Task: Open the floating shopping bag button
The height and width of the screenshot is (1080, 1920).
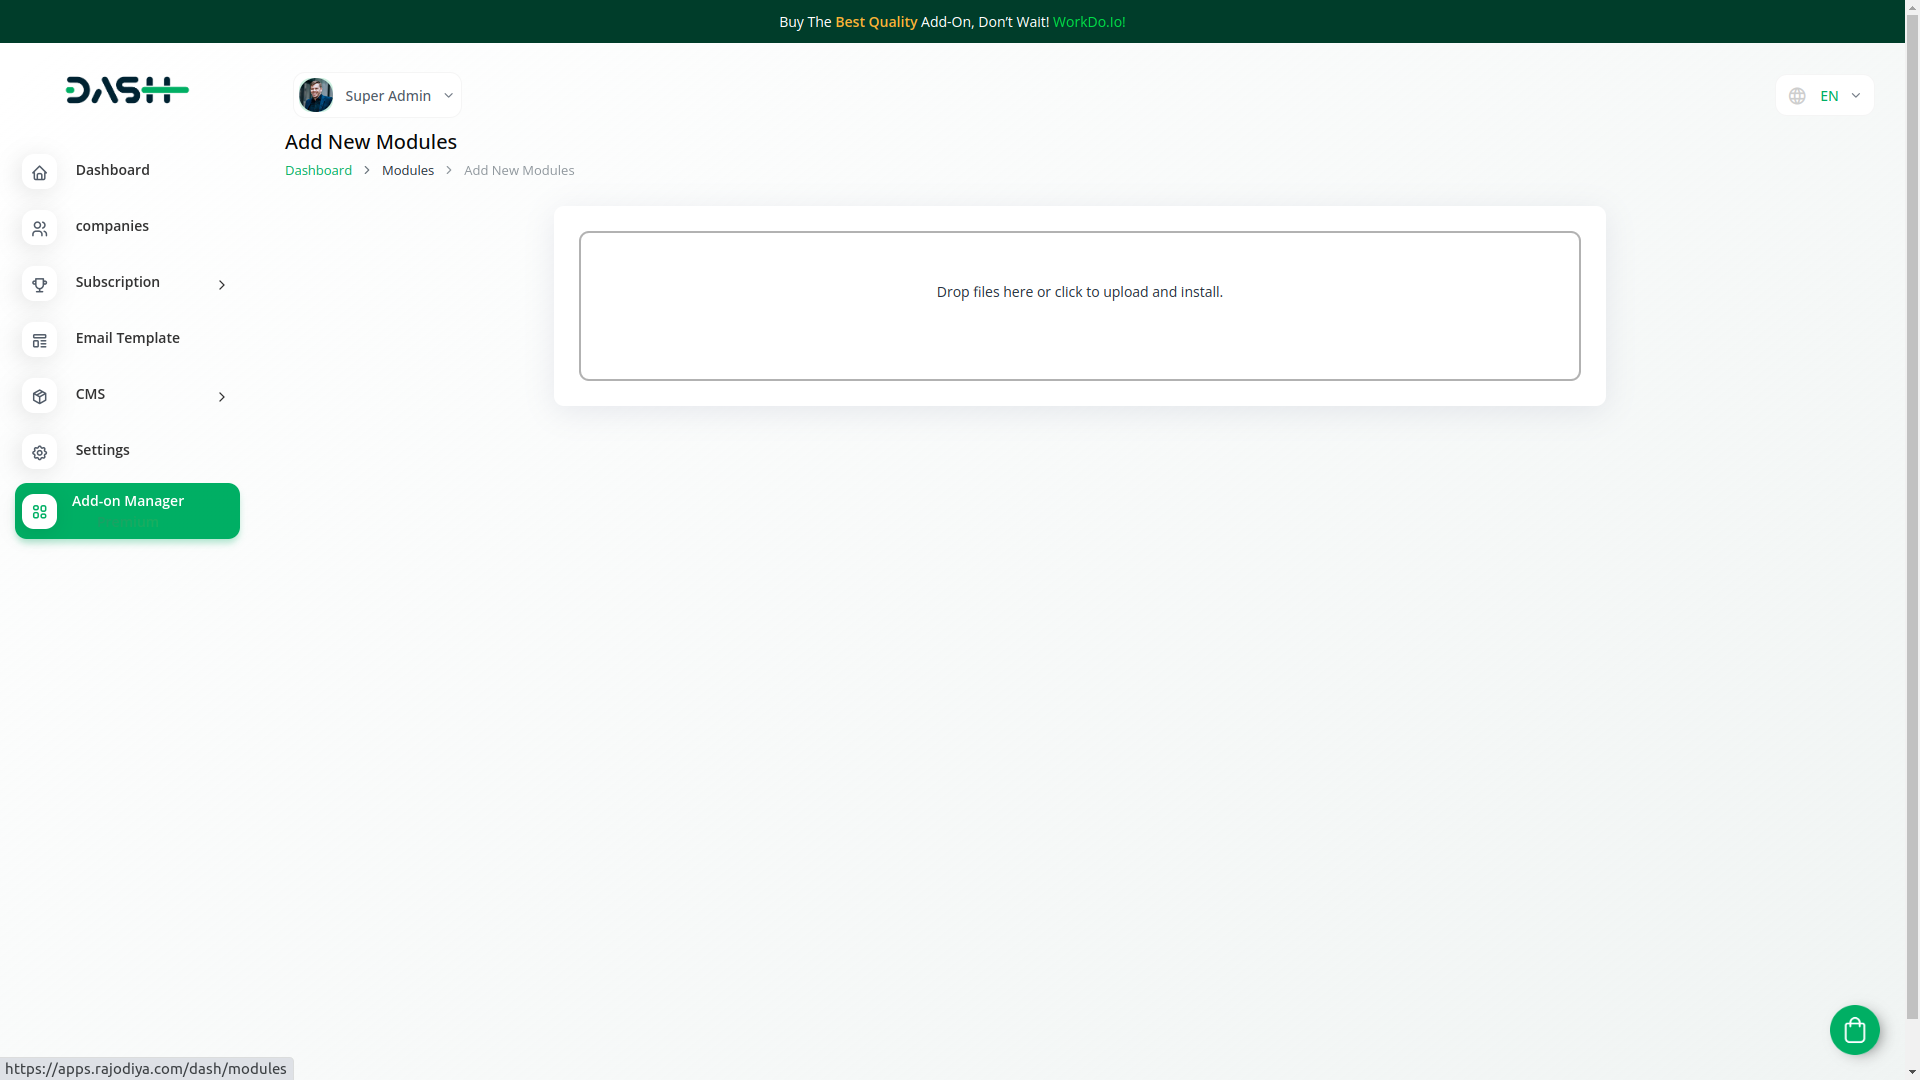Action: pos(1854,1029)
